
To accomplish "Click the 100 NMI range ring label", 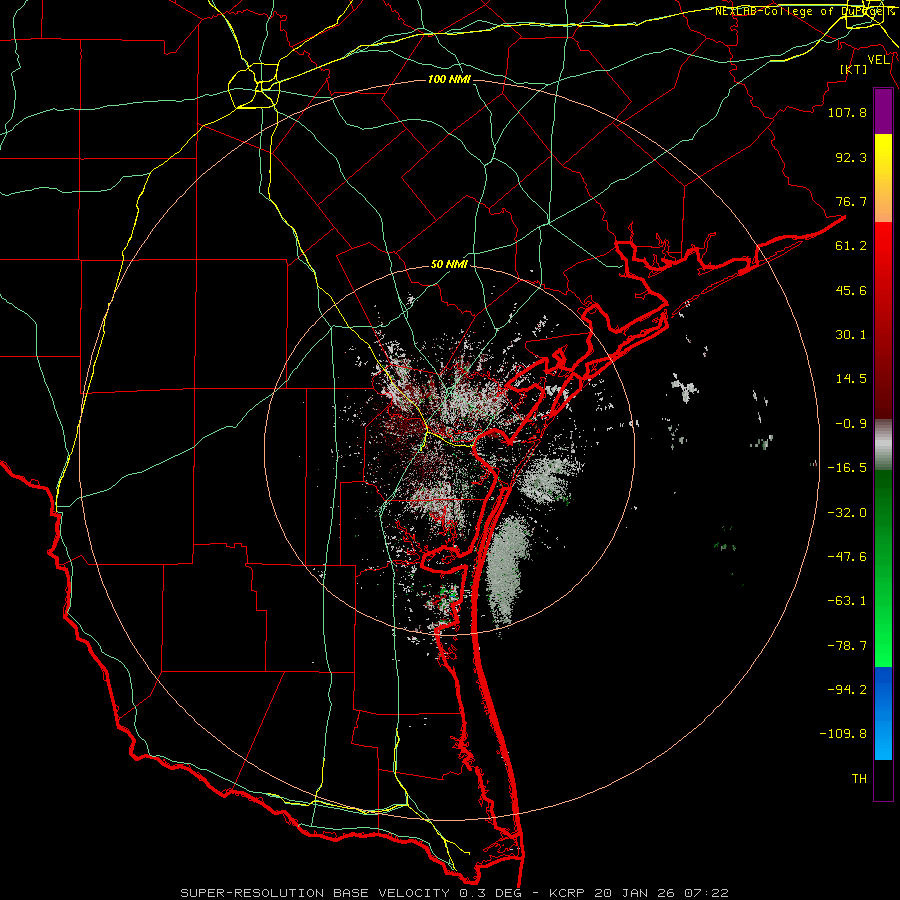I will click(449, 79).
